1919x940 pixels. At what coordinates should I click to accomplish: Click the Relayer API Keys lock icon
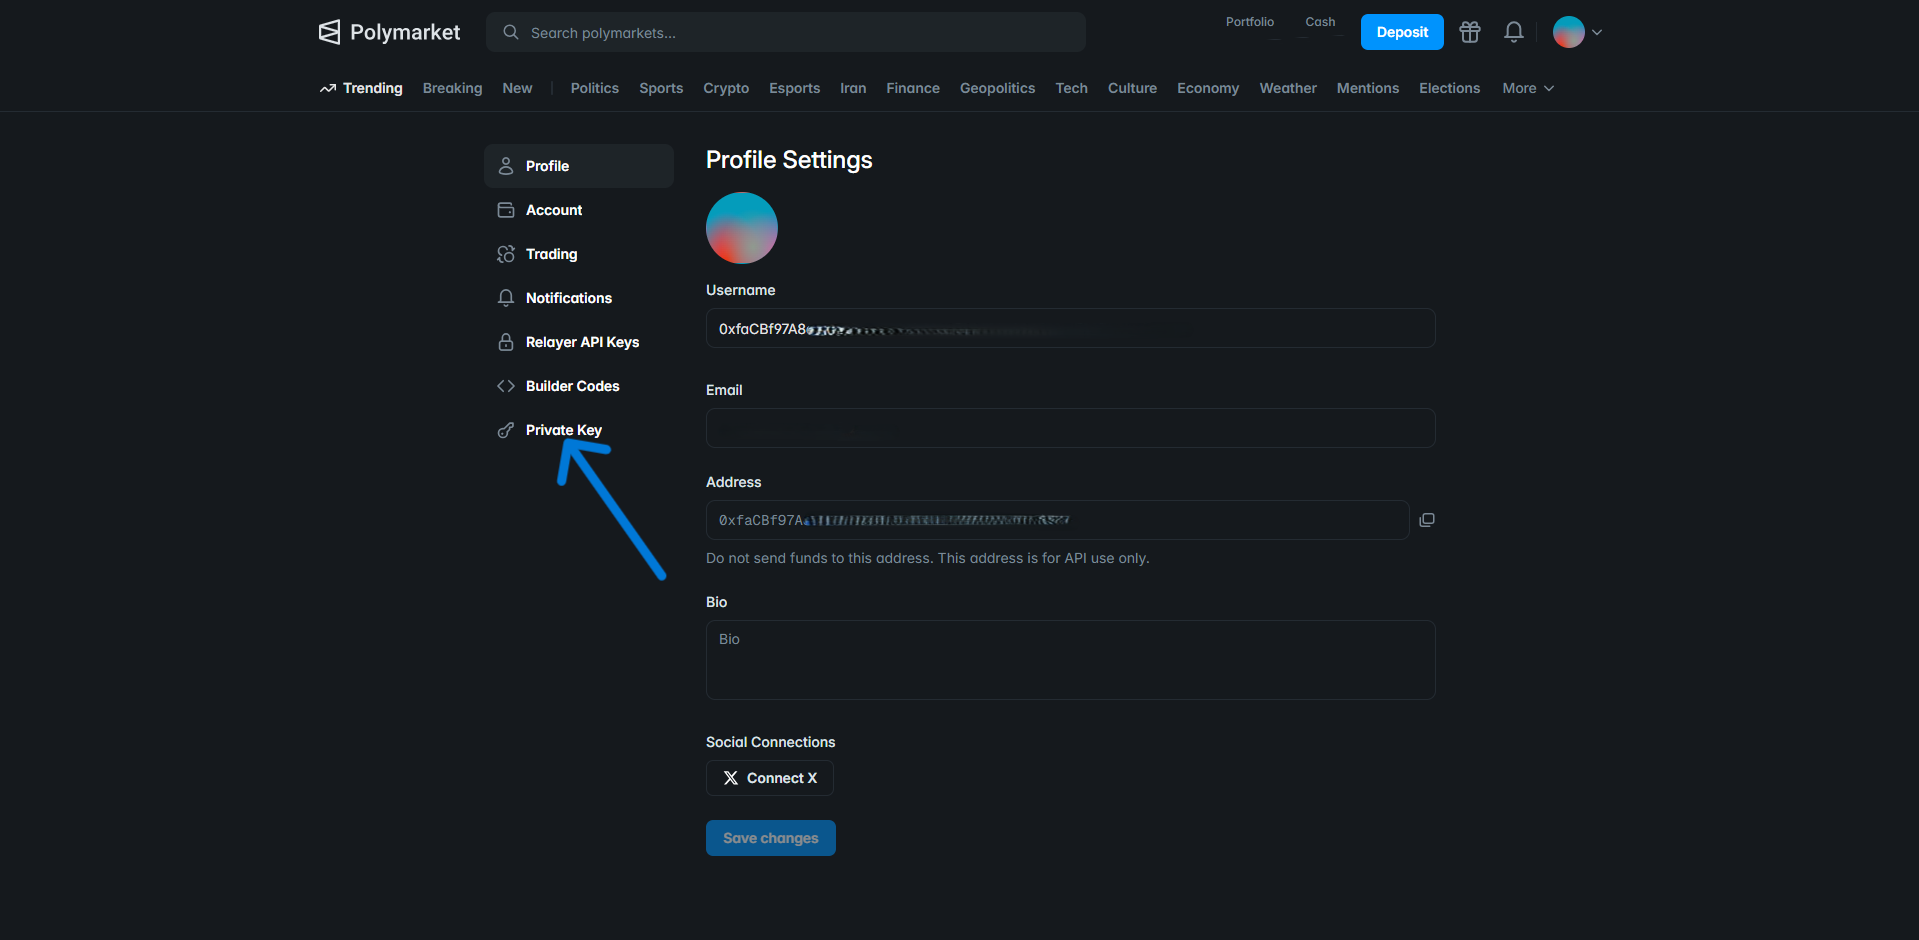click(506, 342)
